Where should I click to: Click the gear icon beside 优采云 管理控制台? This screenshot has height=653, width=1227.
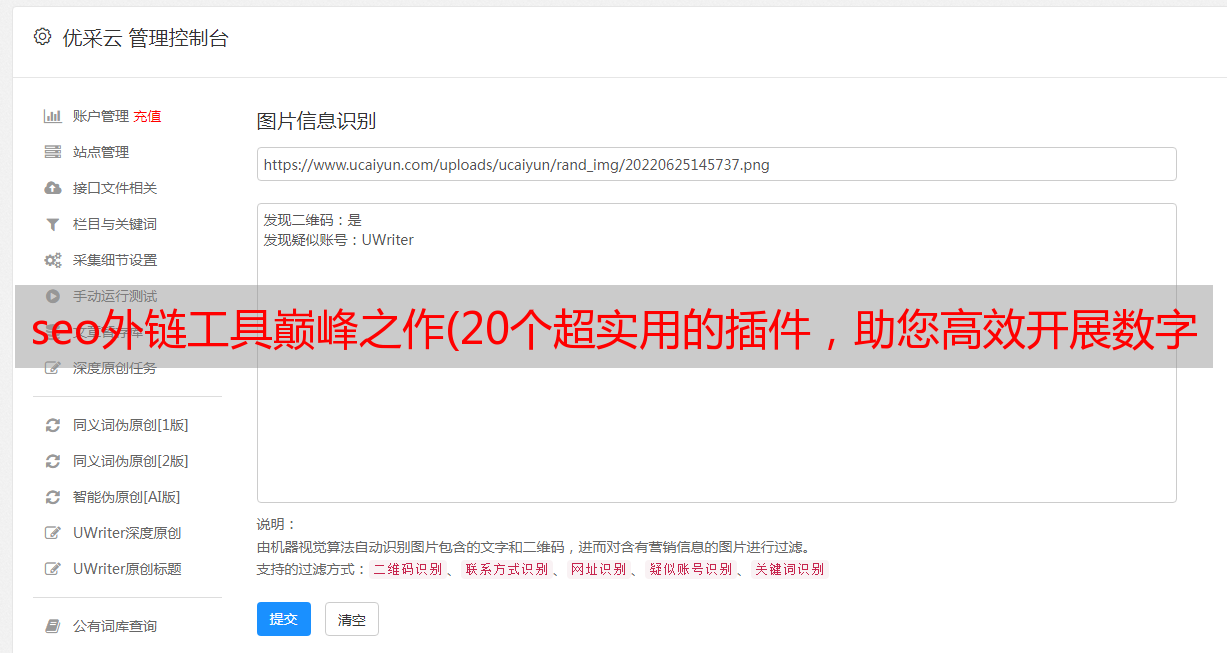click(x=42, y=37)
